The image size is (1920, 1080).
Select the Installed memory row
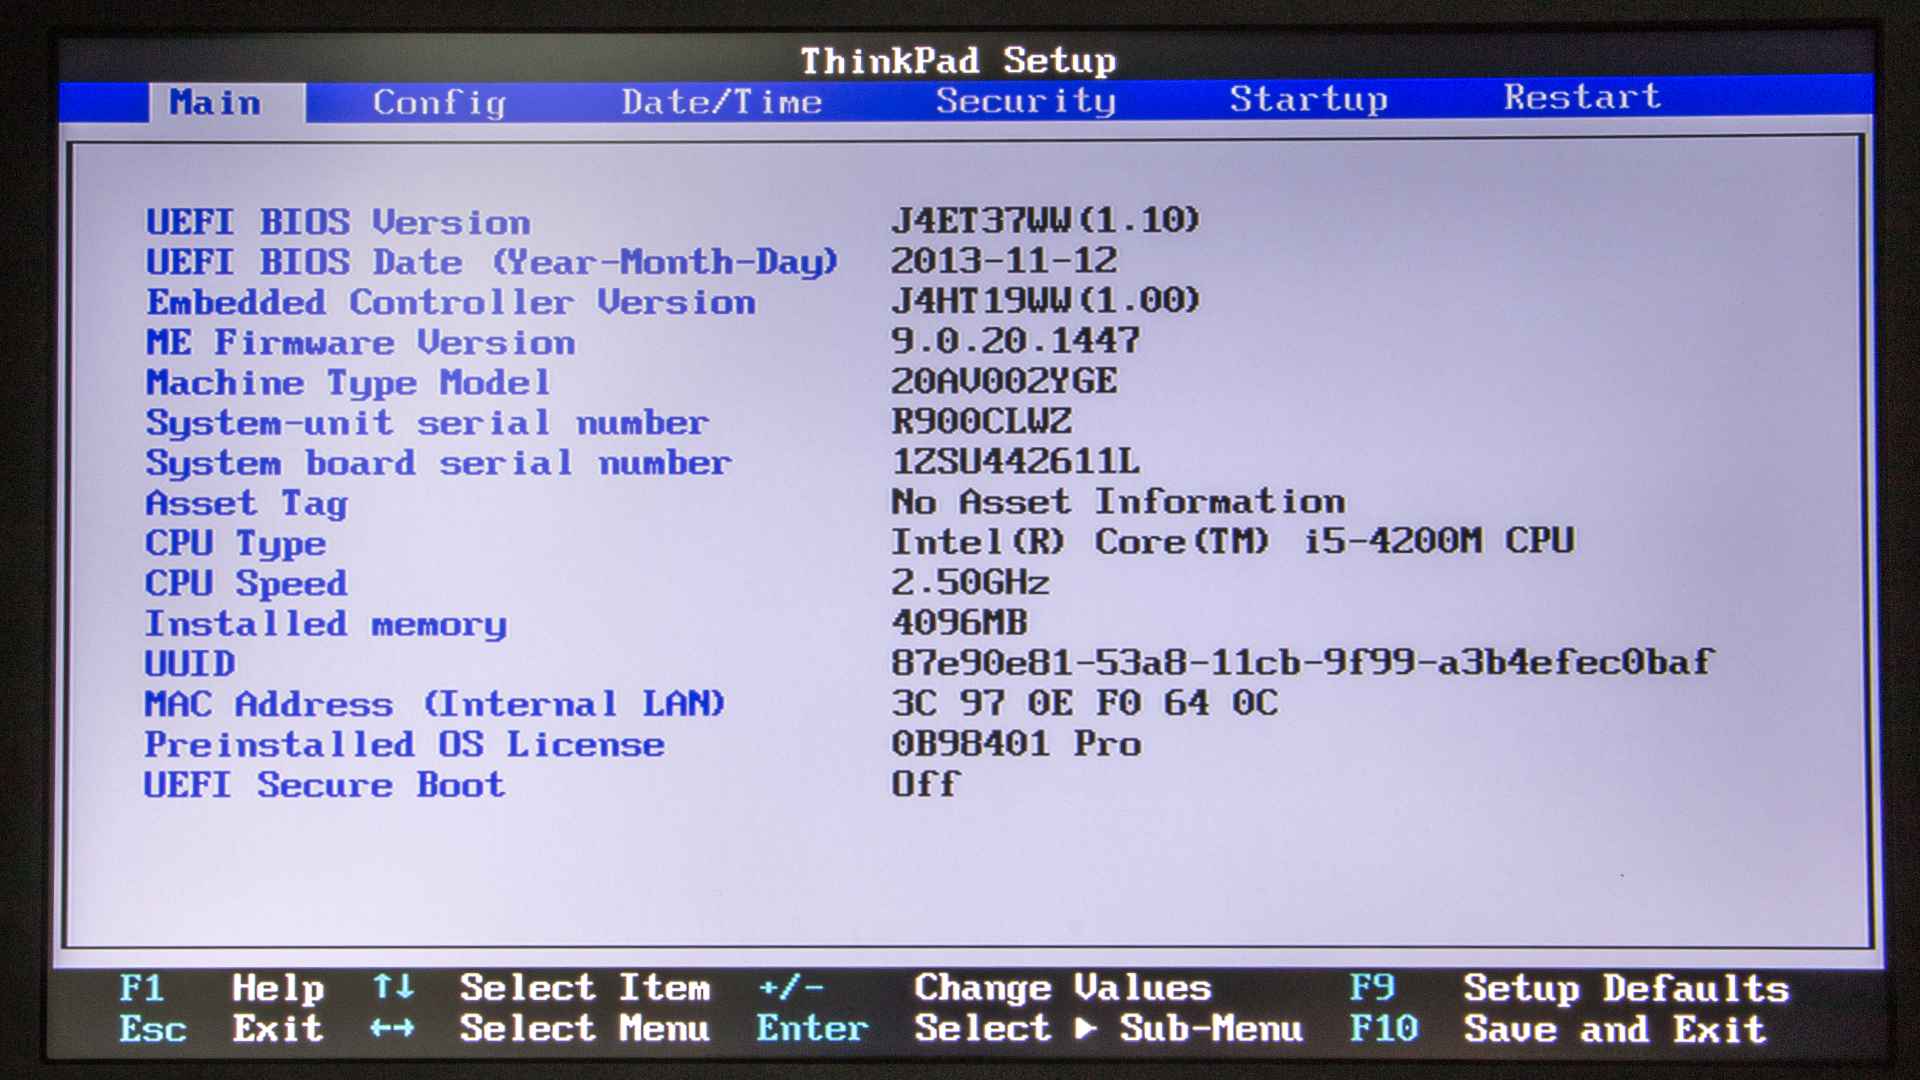[325, 623]
